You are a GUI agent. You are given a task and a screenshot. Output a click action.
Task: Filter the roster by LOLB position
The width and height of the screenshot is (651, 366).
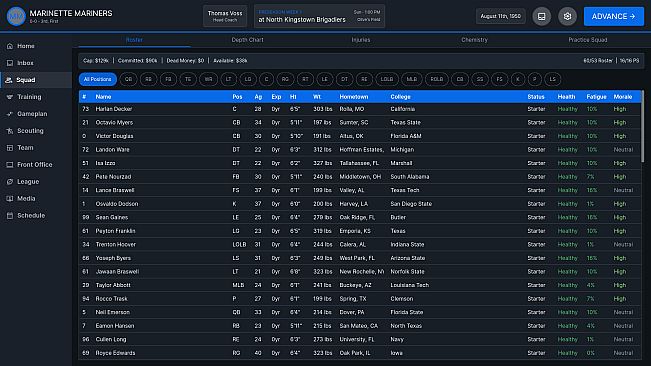point(387,79)
